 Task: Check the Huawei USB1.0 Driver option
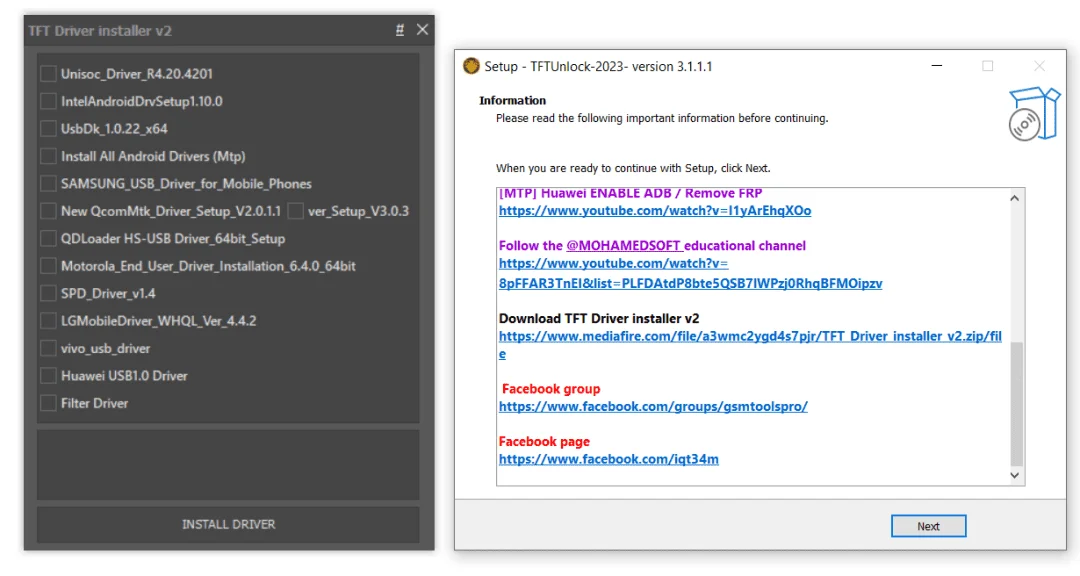click(48, 376)
